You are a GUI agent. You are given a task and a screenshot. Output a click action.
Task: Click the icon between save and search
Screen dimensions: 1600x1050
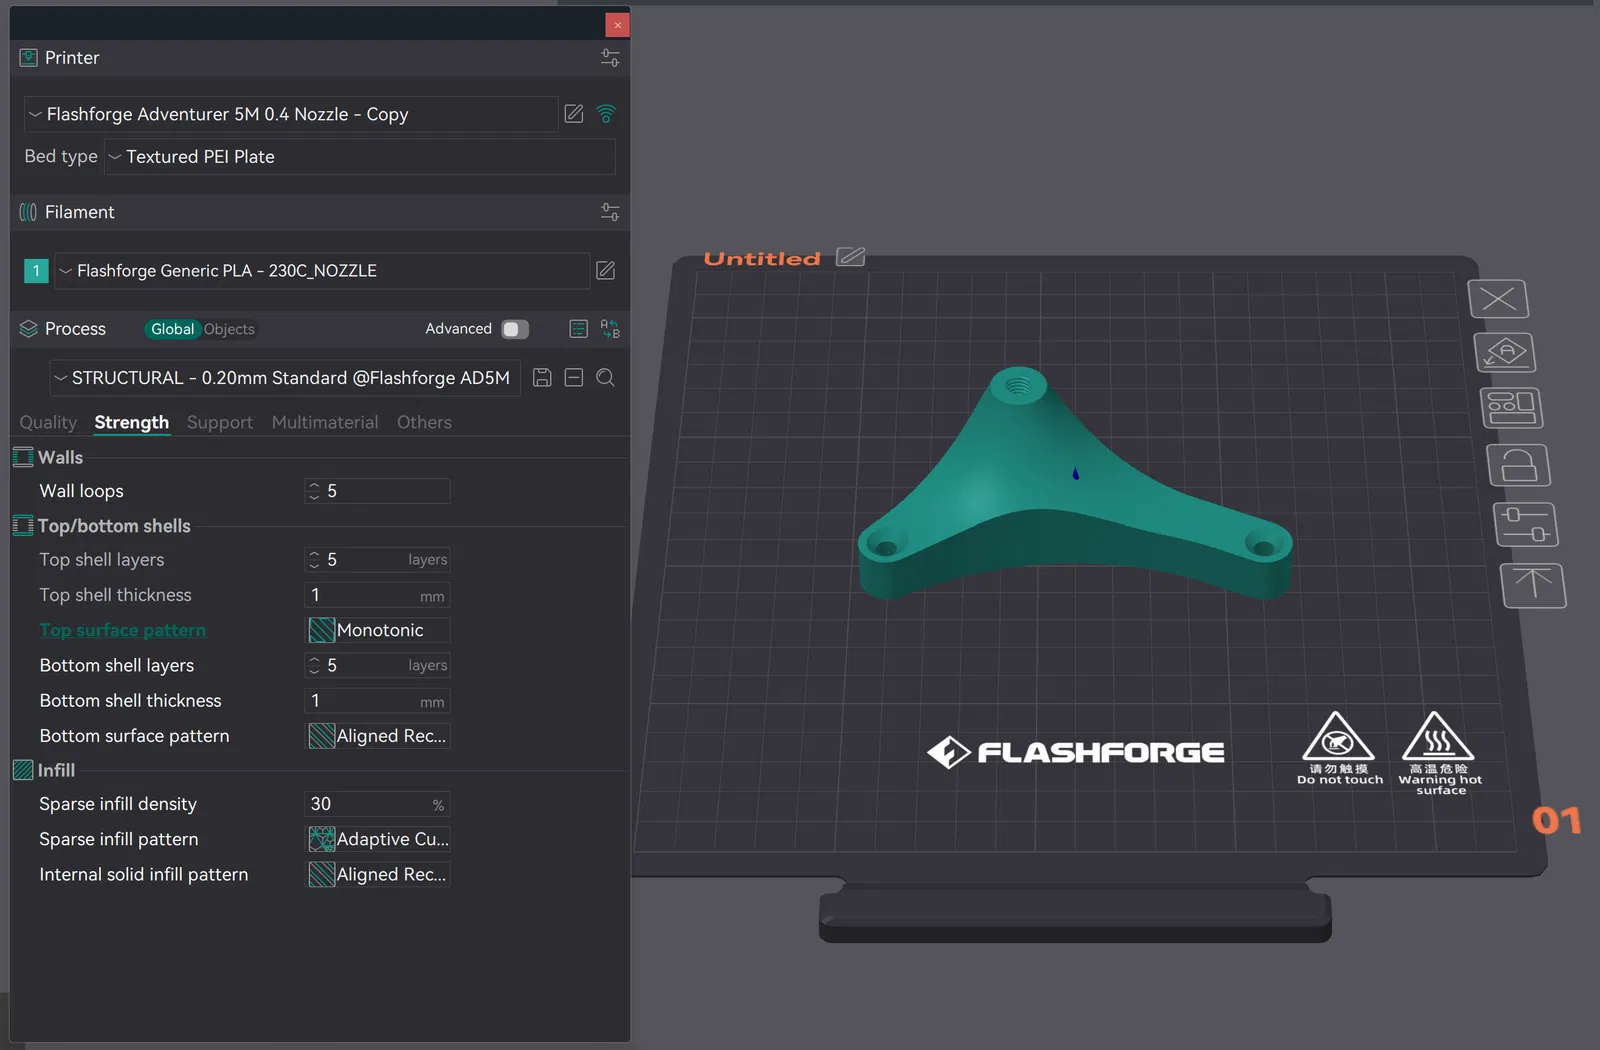pyautogui.click(x=574, y=377)
